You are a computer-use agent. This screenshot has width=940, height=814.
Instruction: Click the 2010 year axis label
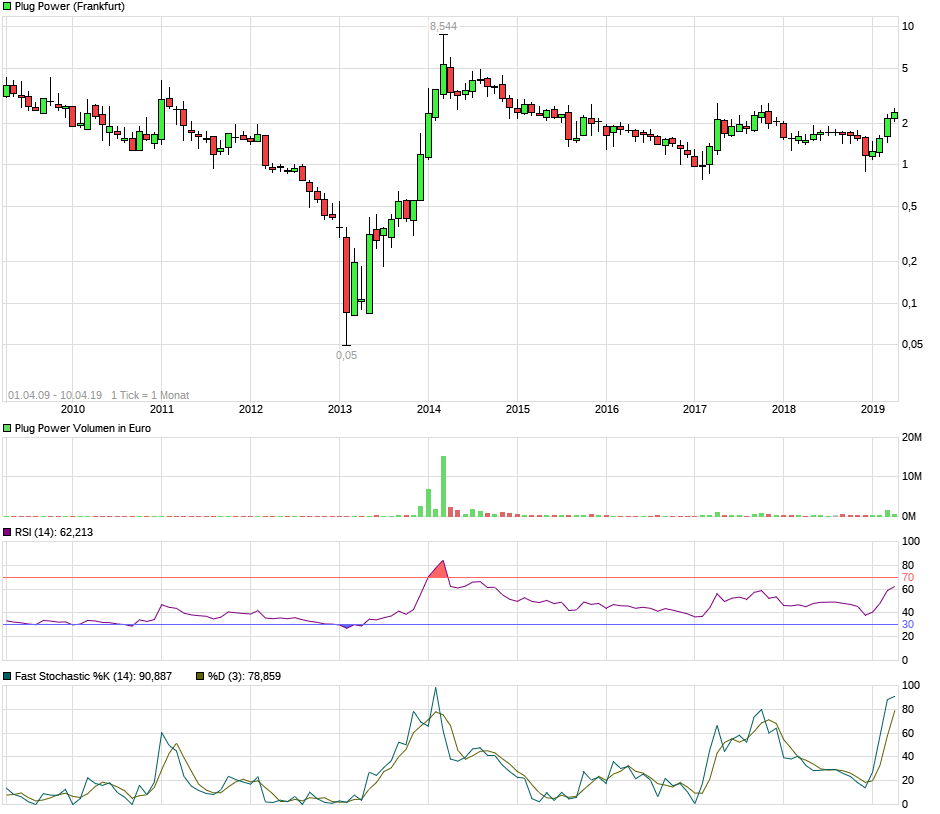(73, 409)
